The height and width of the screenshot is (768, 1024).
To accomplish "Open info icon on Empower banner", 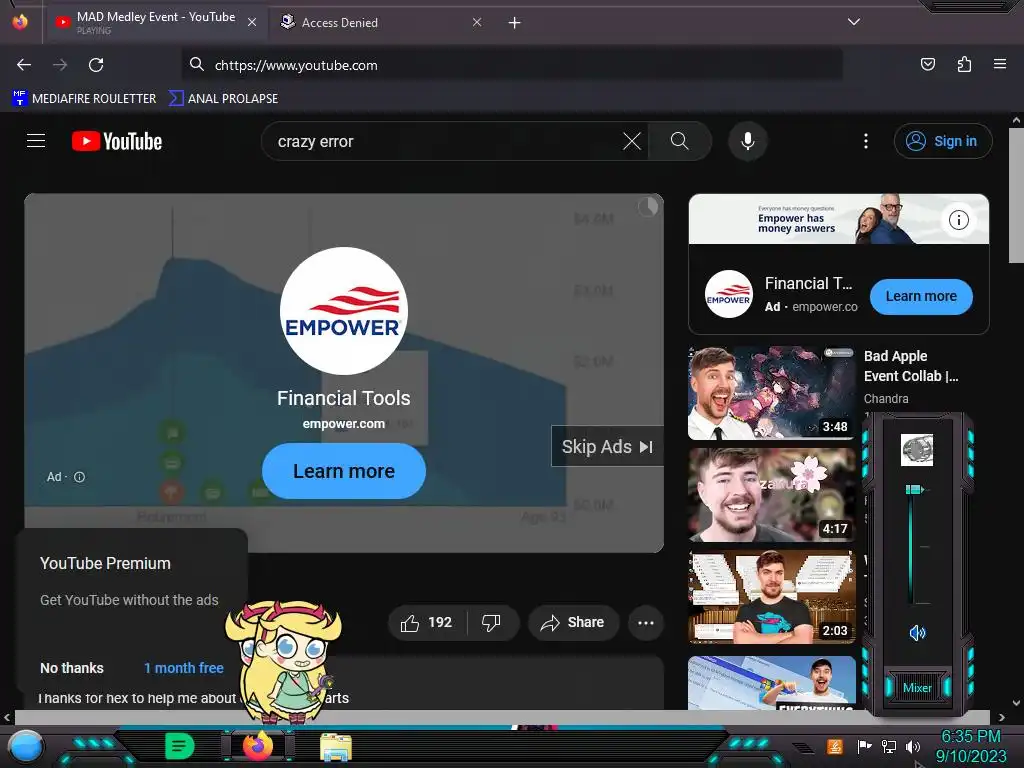I will pyautogui.click(x=958, y=220).
